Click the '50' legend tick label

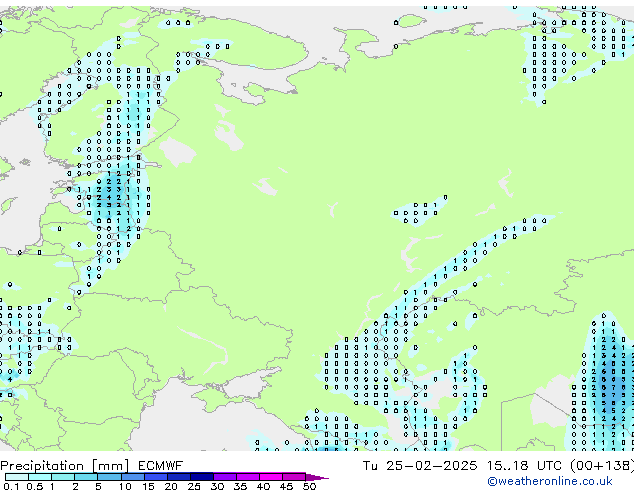pos(309,486)
